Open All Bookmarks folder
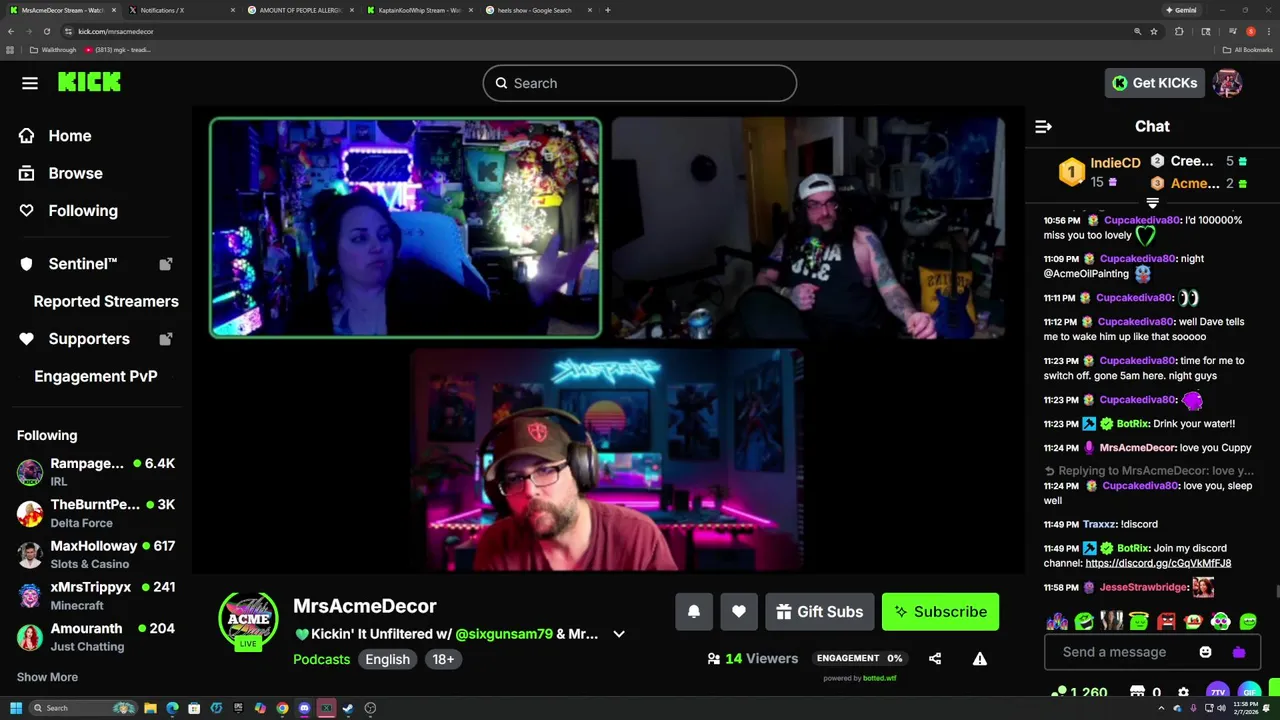Image resolution: width=1280 pixels, height=720 pixels. click(x=1247, y=50)
